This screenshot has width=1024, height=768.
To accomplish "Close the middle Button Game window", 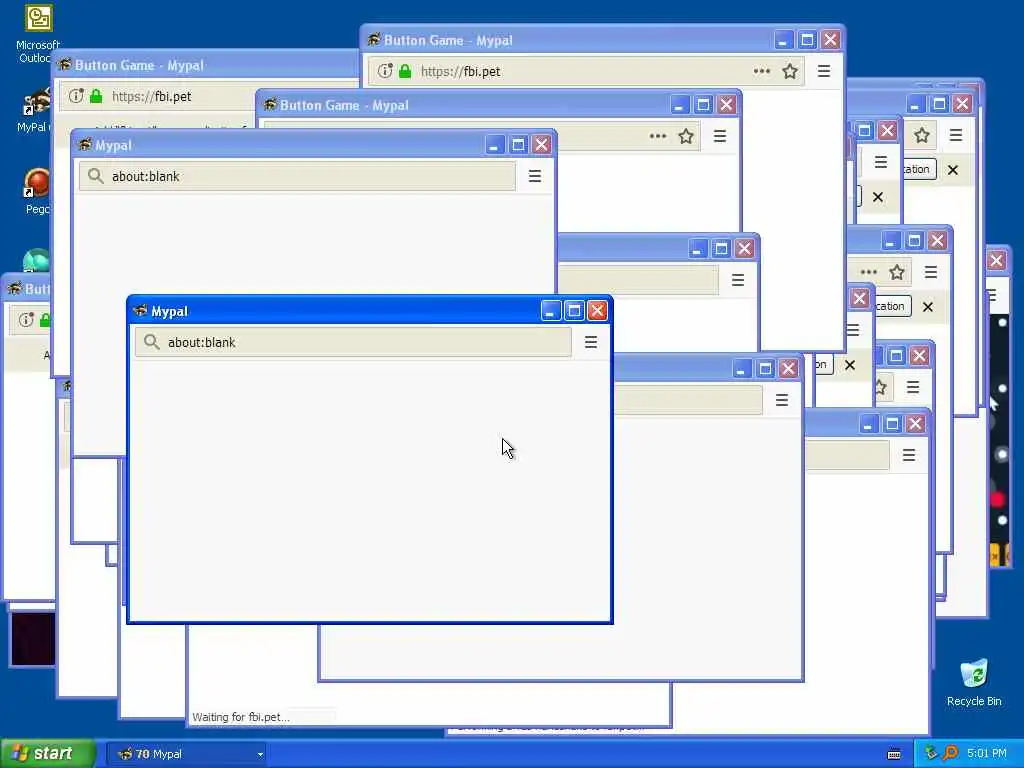I will (x=726, y=104).
